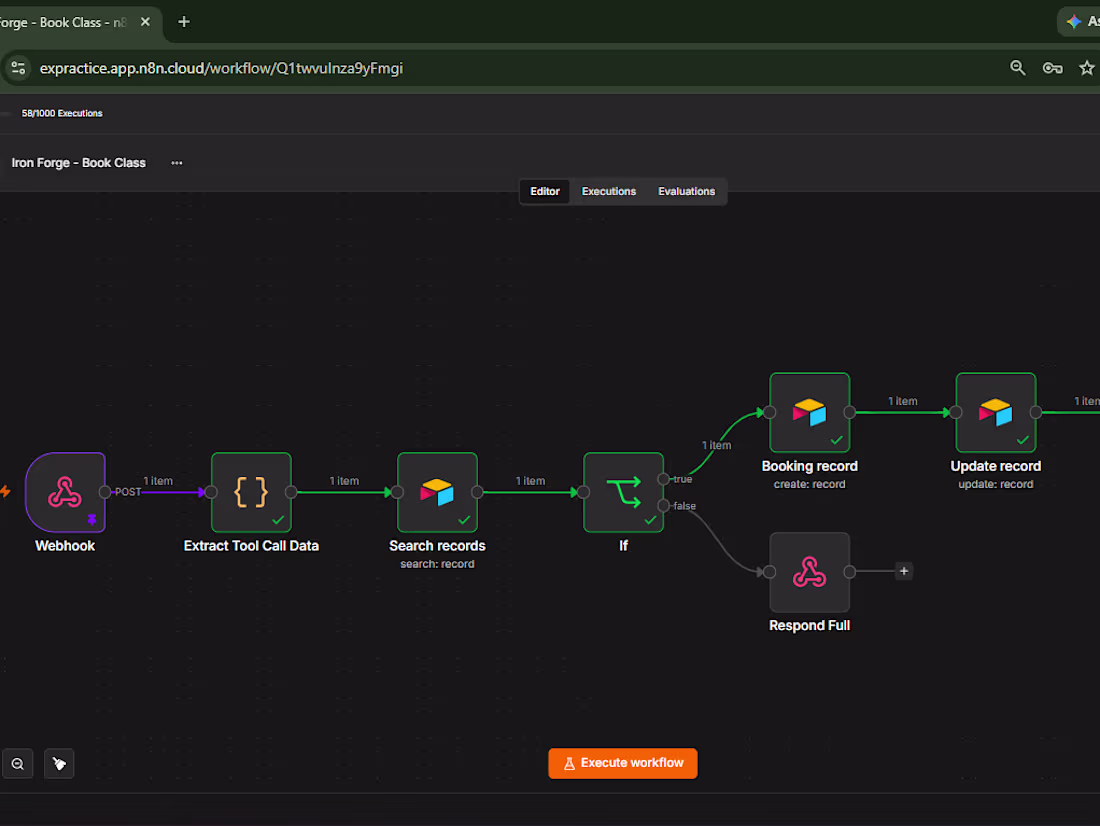
Task: Click the browser address bar URL
Action: [x=221, y=68]
